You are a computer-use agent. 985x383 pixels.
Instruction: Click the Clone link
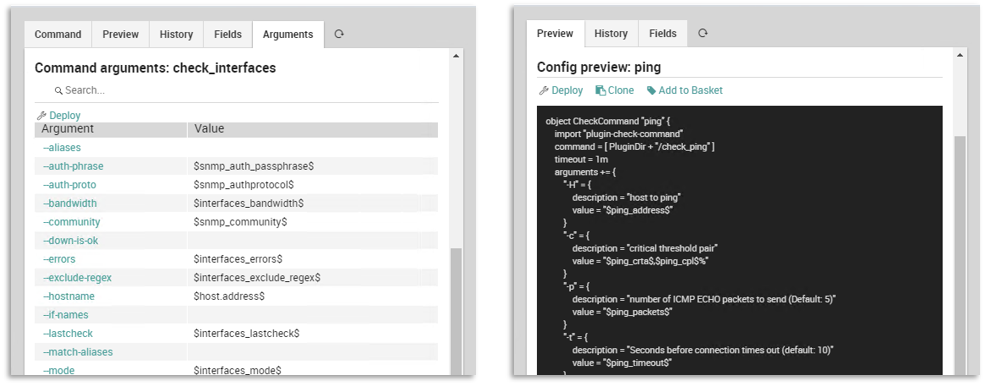621,90
